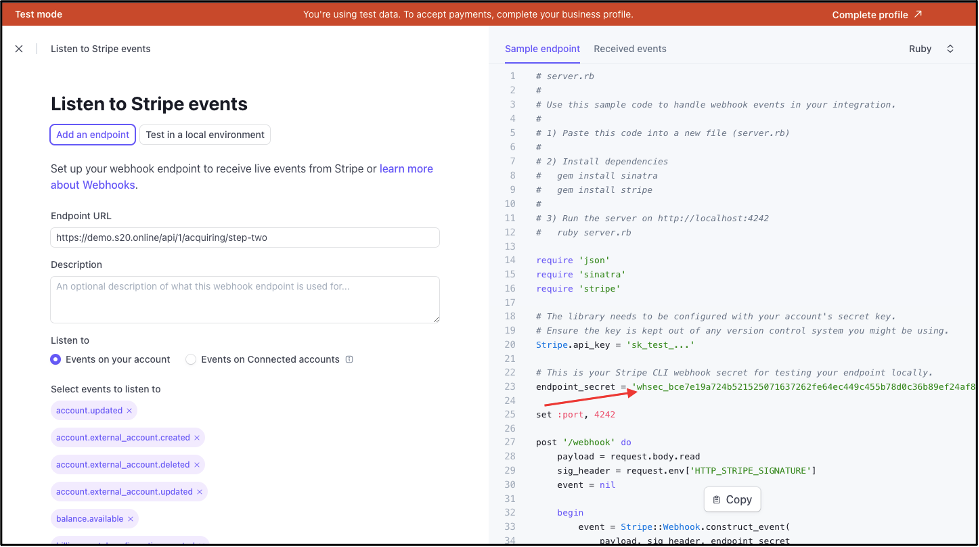The width and height of the screenshot is (979, 547).
Task: Remove account.external_account.deleted event tag
Action: [x=197, y=465]
